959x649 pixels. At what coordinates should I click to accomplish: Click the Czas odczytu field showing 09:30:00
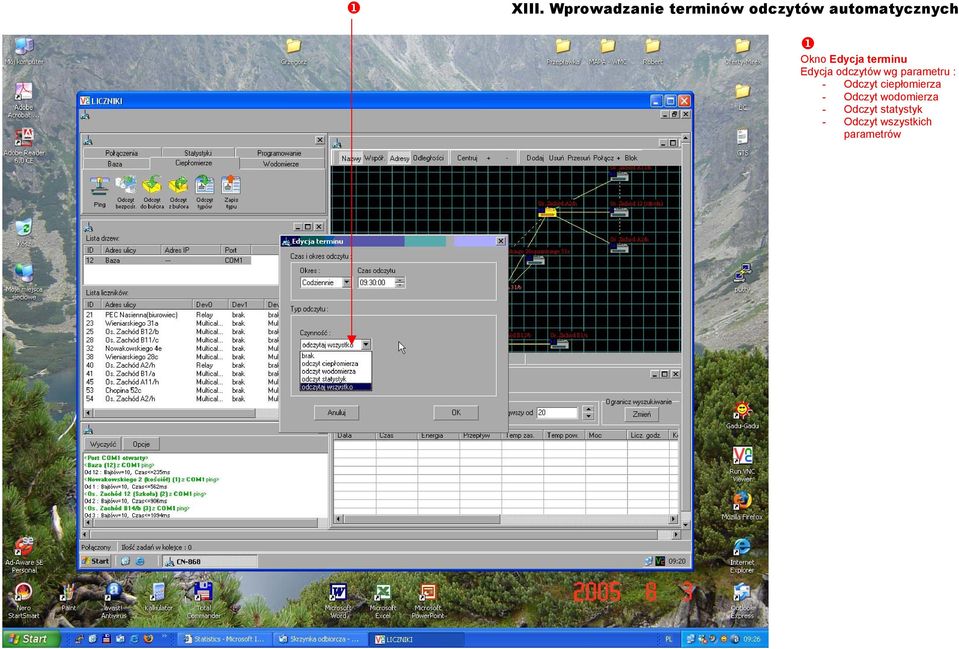(x=377, y=283)
